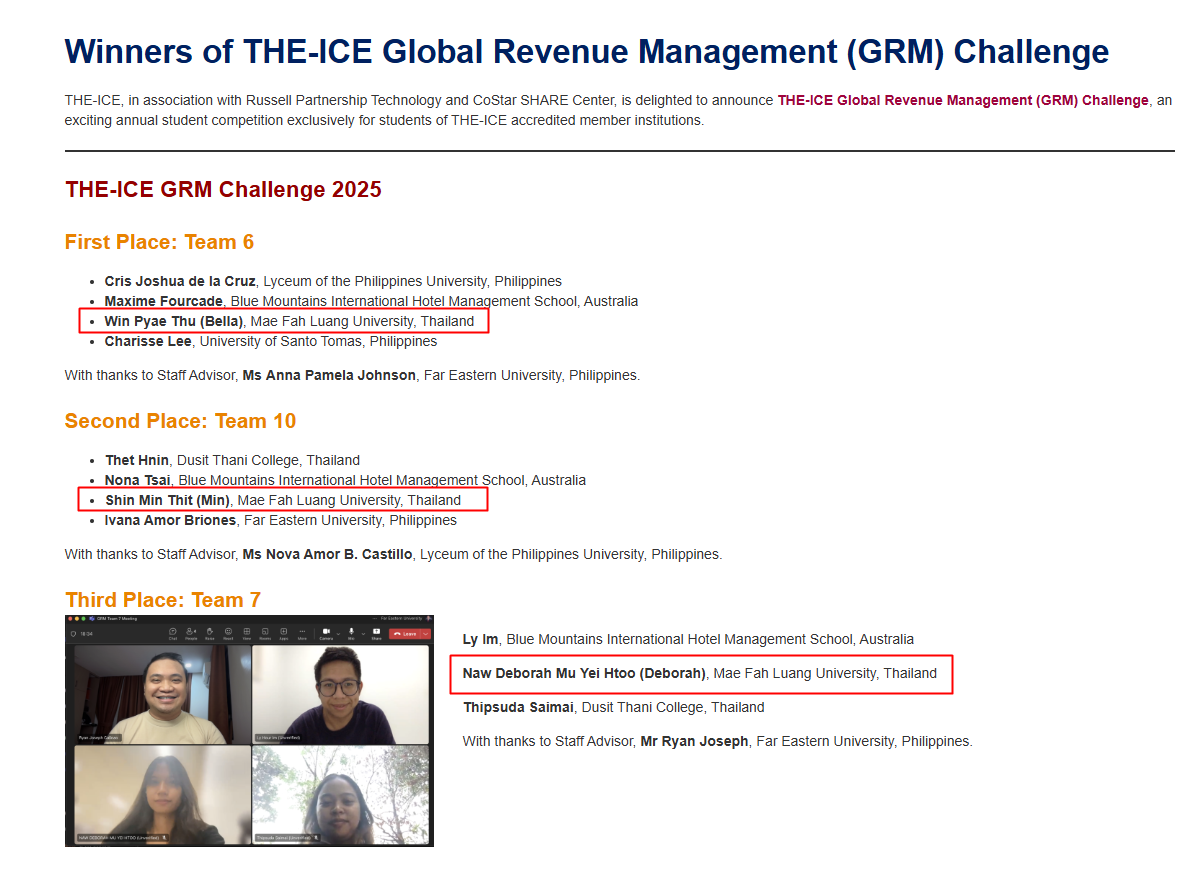Open the THE-ICE Global Revenue Management Challenge link
Screen dimensions: 1204x871
(963, 100)
